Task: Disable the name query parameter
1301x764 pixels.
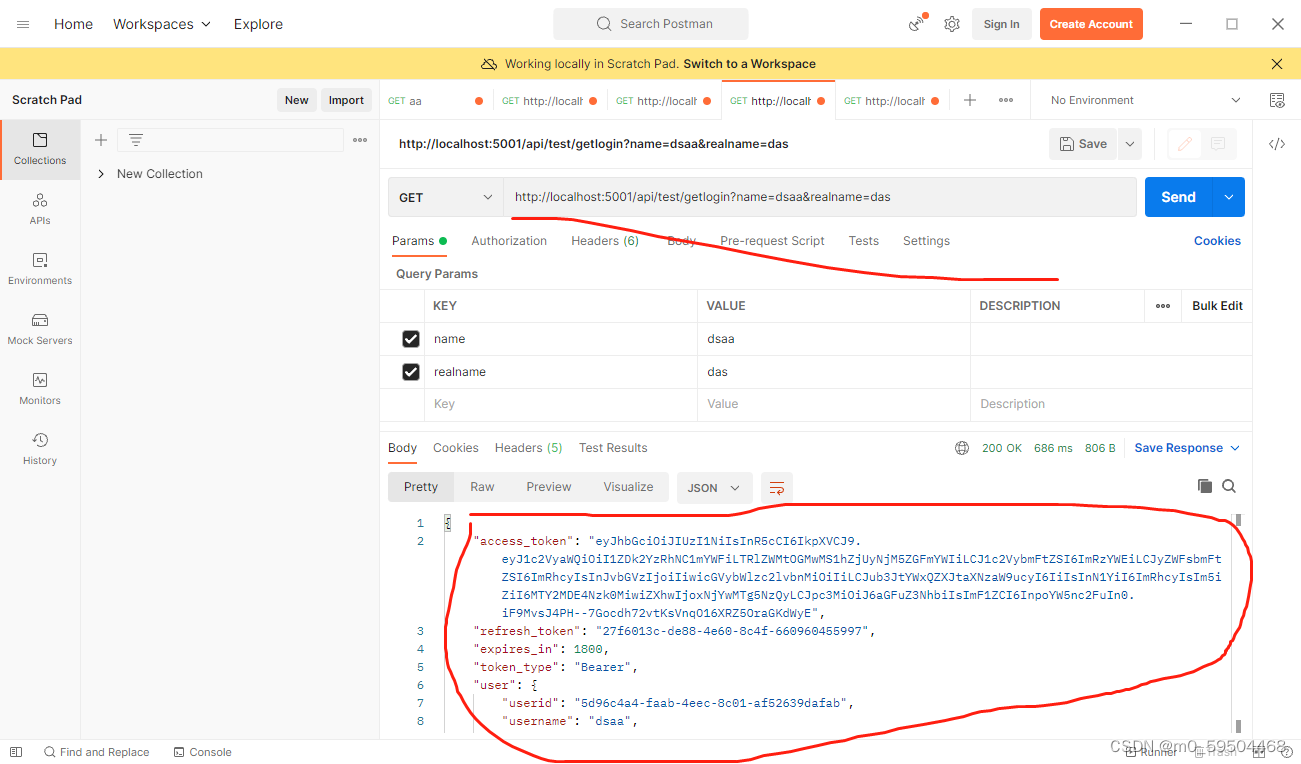Action: 411,338
